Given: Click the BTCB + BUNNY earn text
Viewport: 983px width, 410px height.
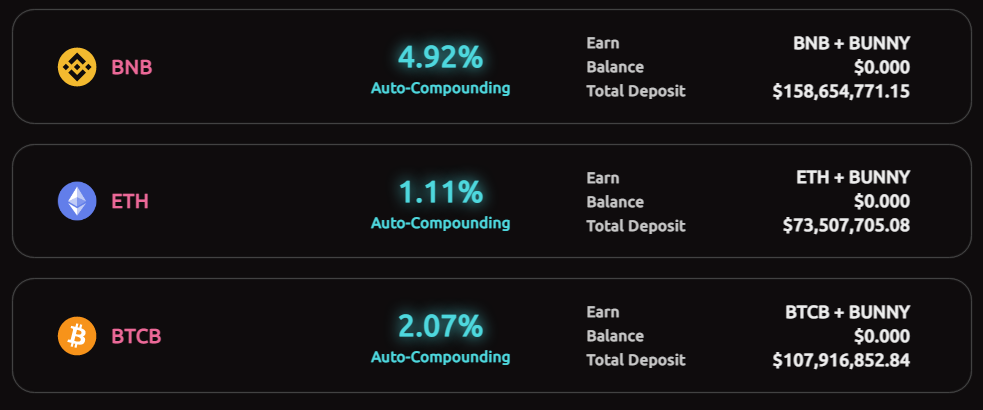Looking at the screenshot, I should 847,312.
